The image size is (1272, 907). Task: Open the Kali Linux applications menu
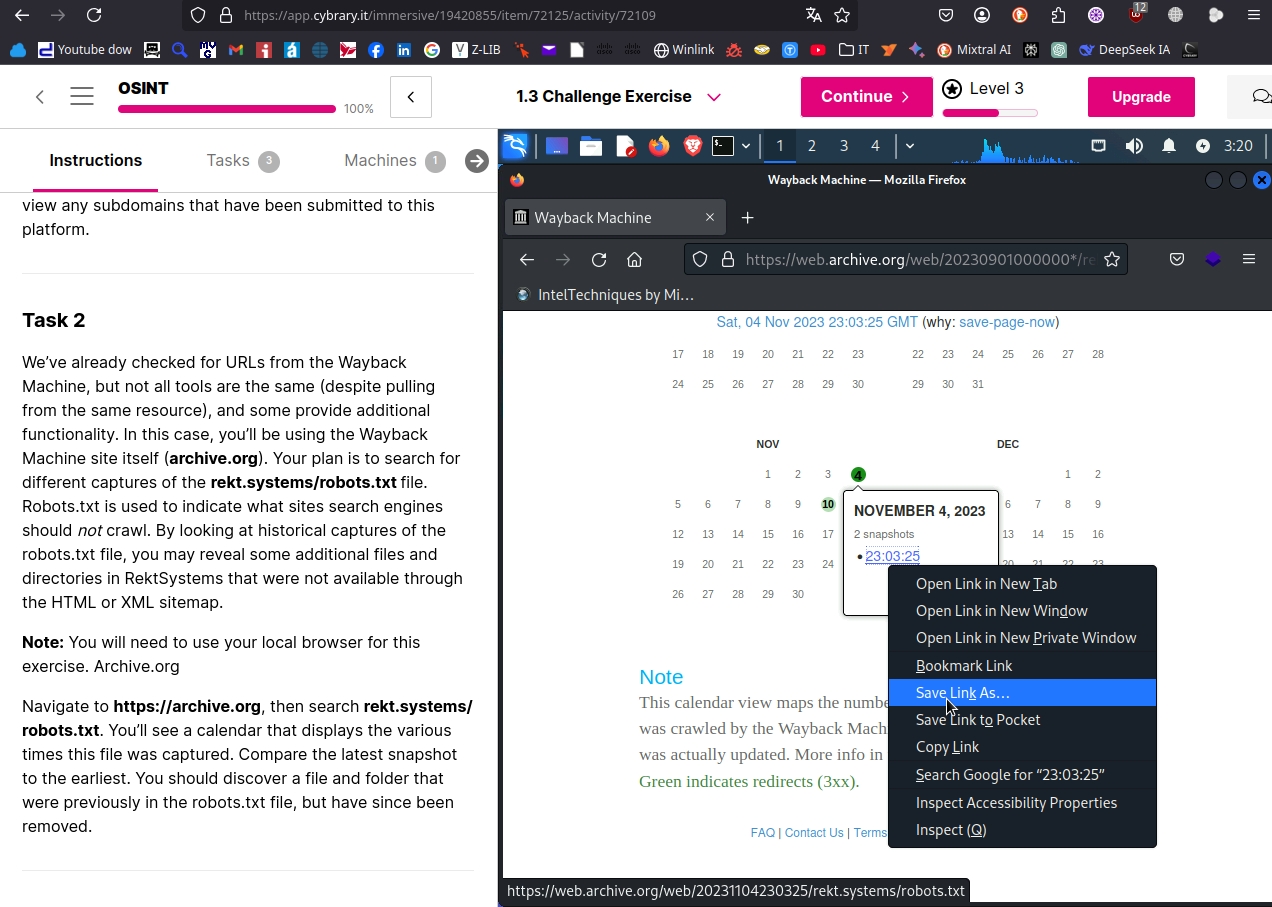click(x=515, y=146)
